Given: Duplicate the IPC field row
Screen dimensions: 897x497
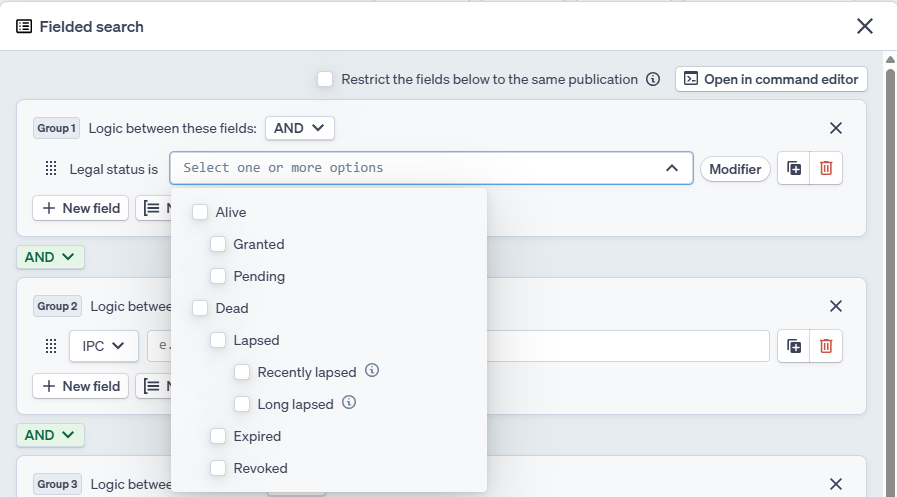Looking at the screenshot, I should [x=794, y=346].
